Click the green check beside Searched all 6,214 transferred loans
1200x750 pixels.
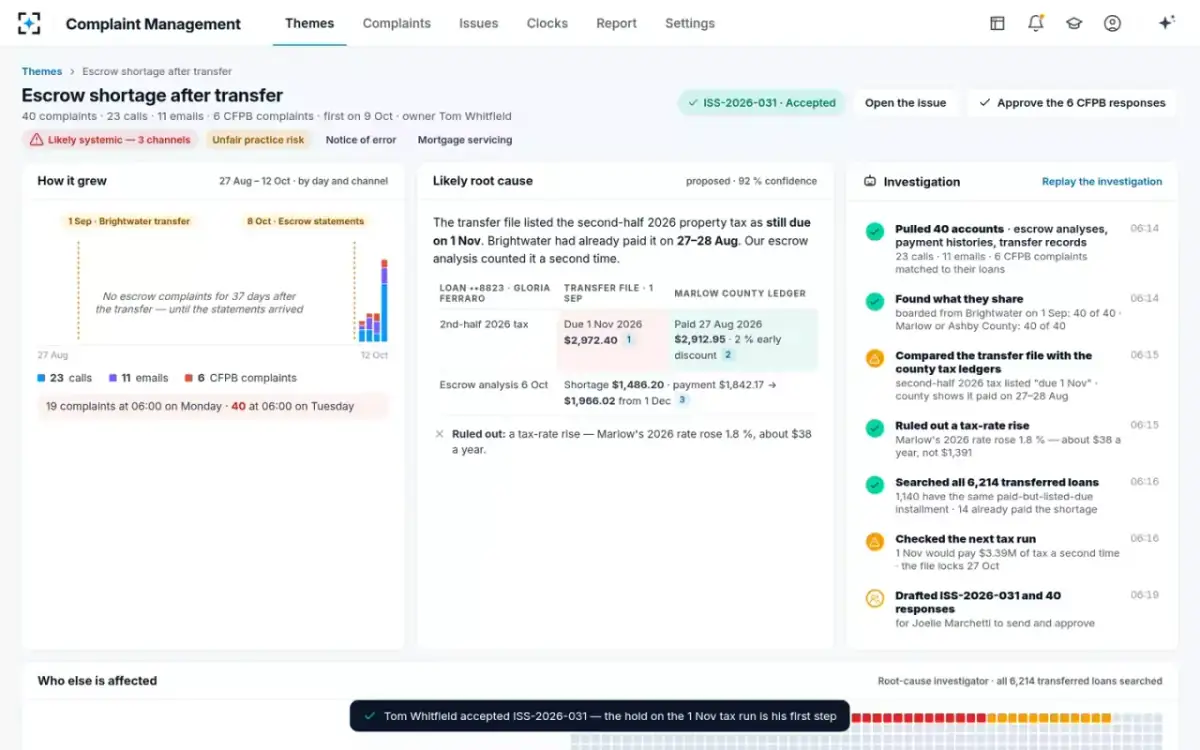(875, 485)
